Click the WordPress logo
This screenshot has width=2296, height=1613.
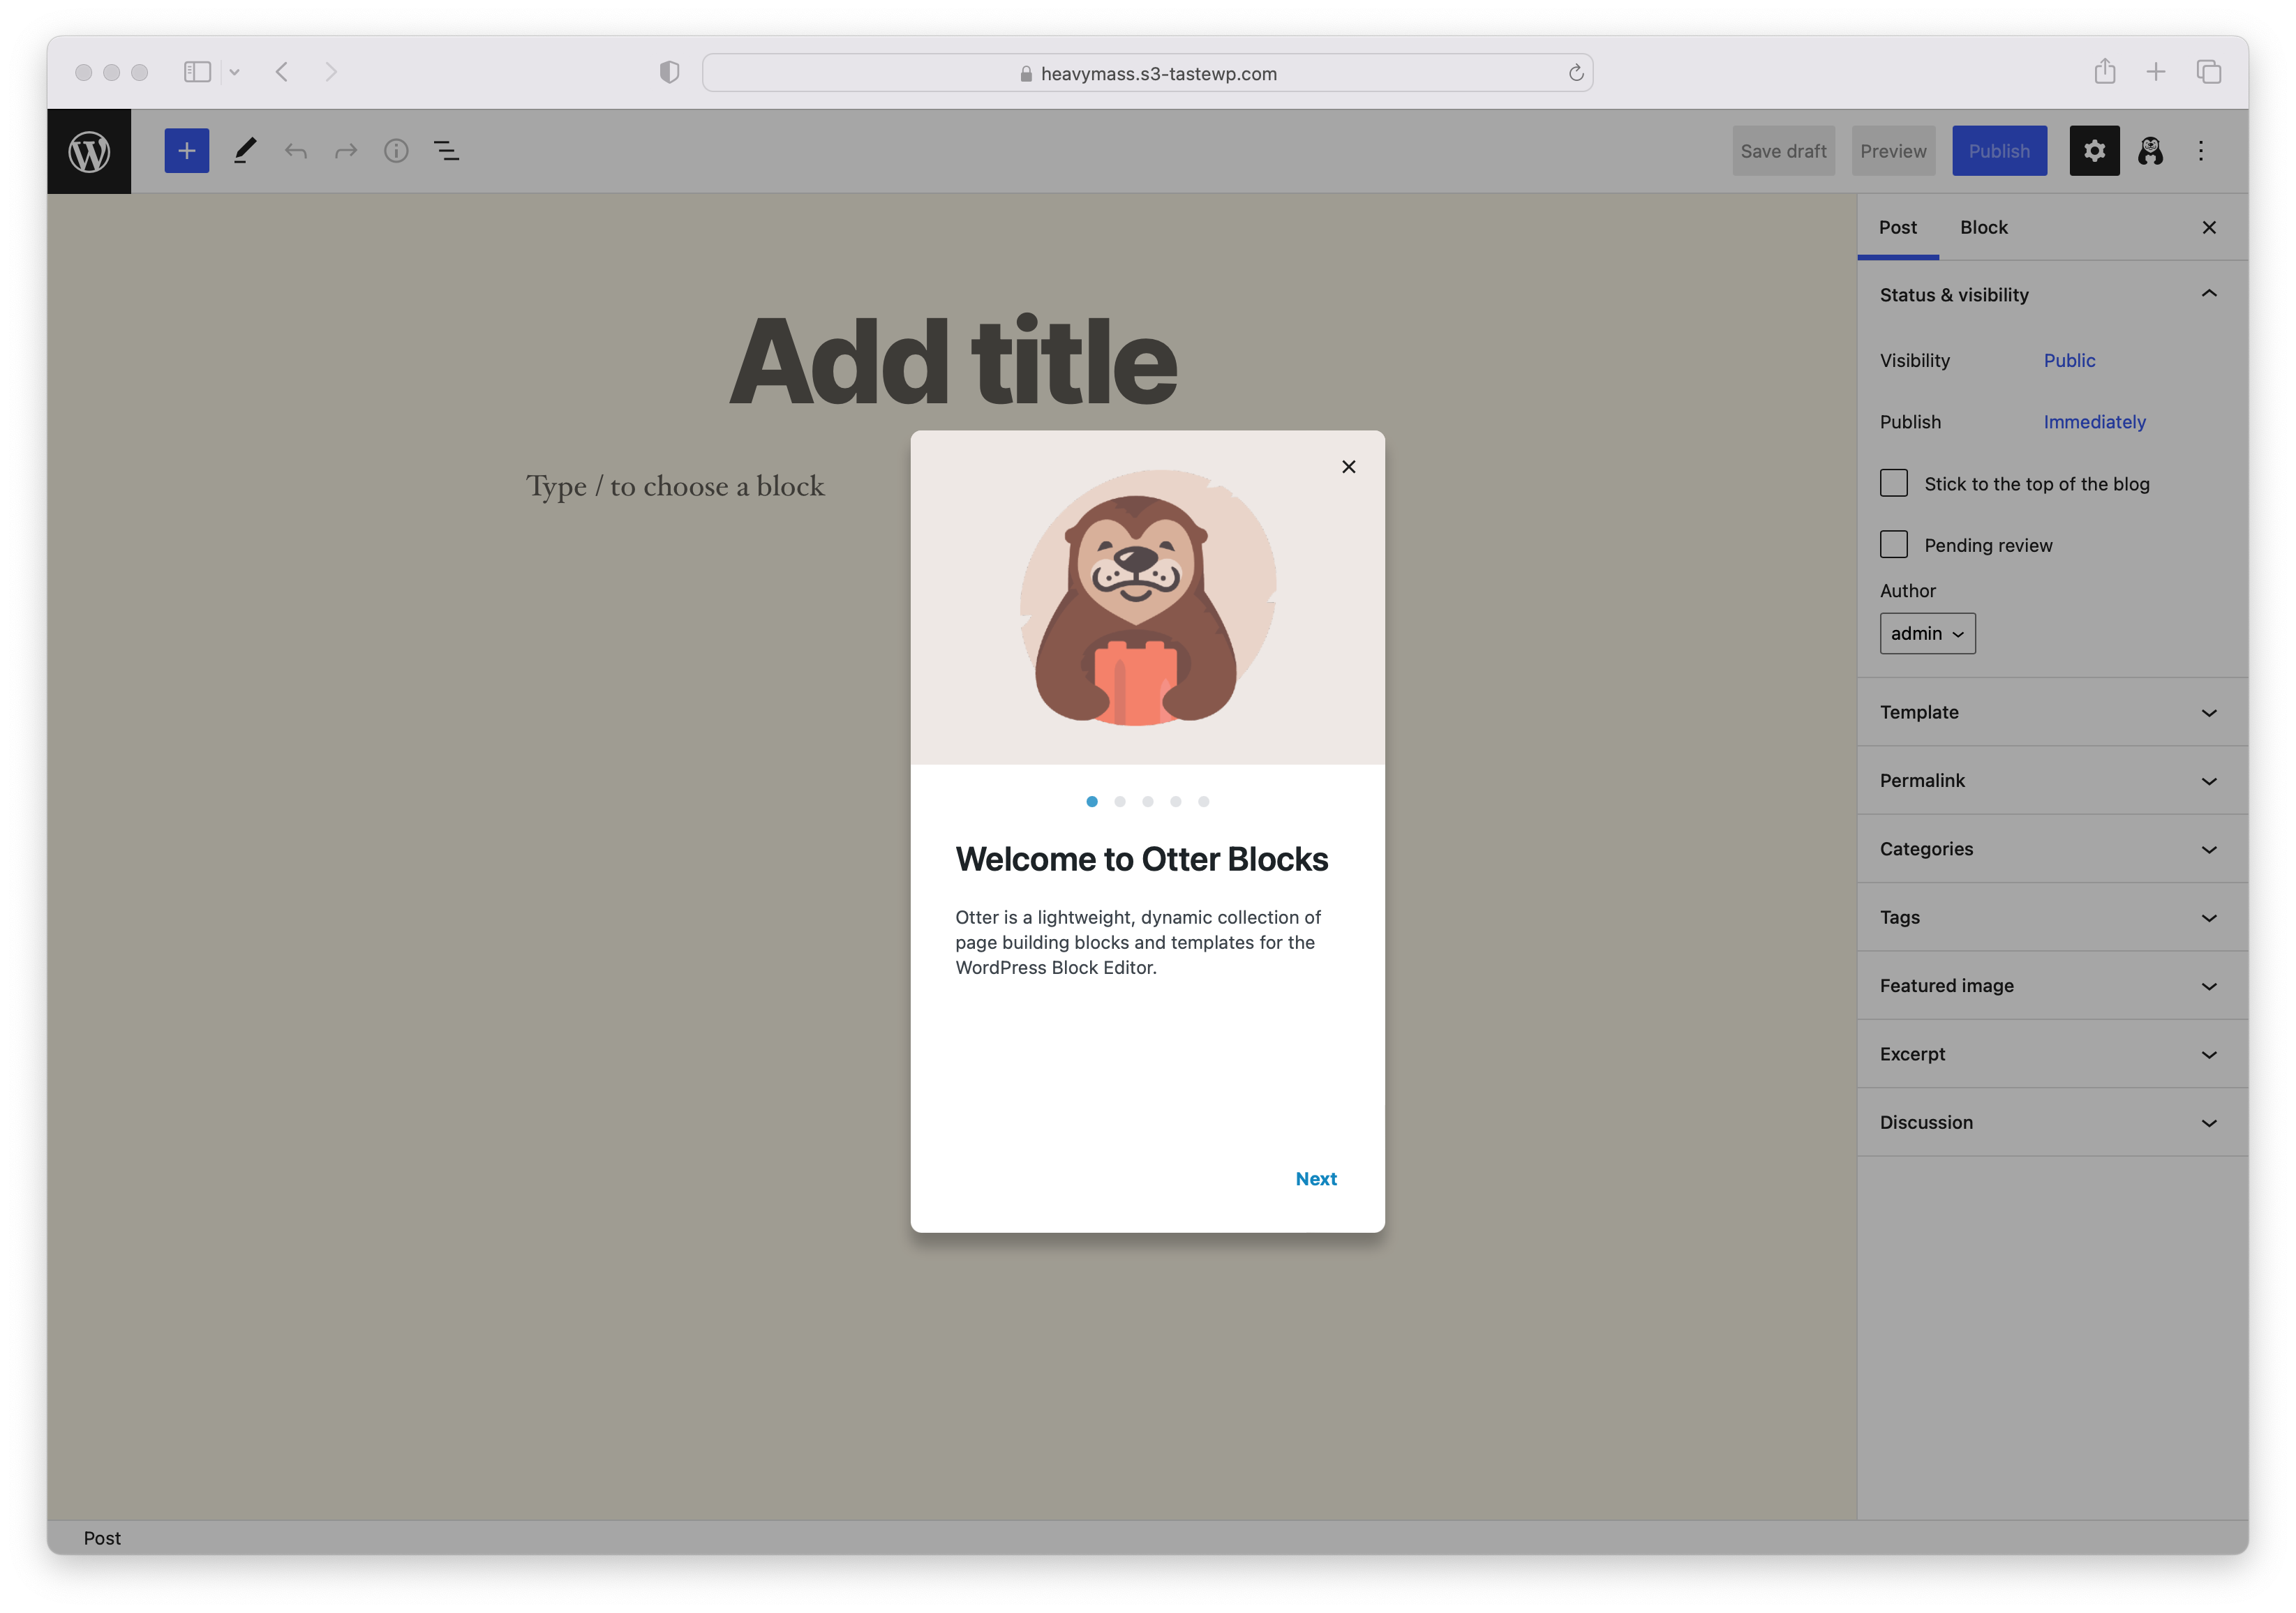pyautogui.click(x=89, y=150)
